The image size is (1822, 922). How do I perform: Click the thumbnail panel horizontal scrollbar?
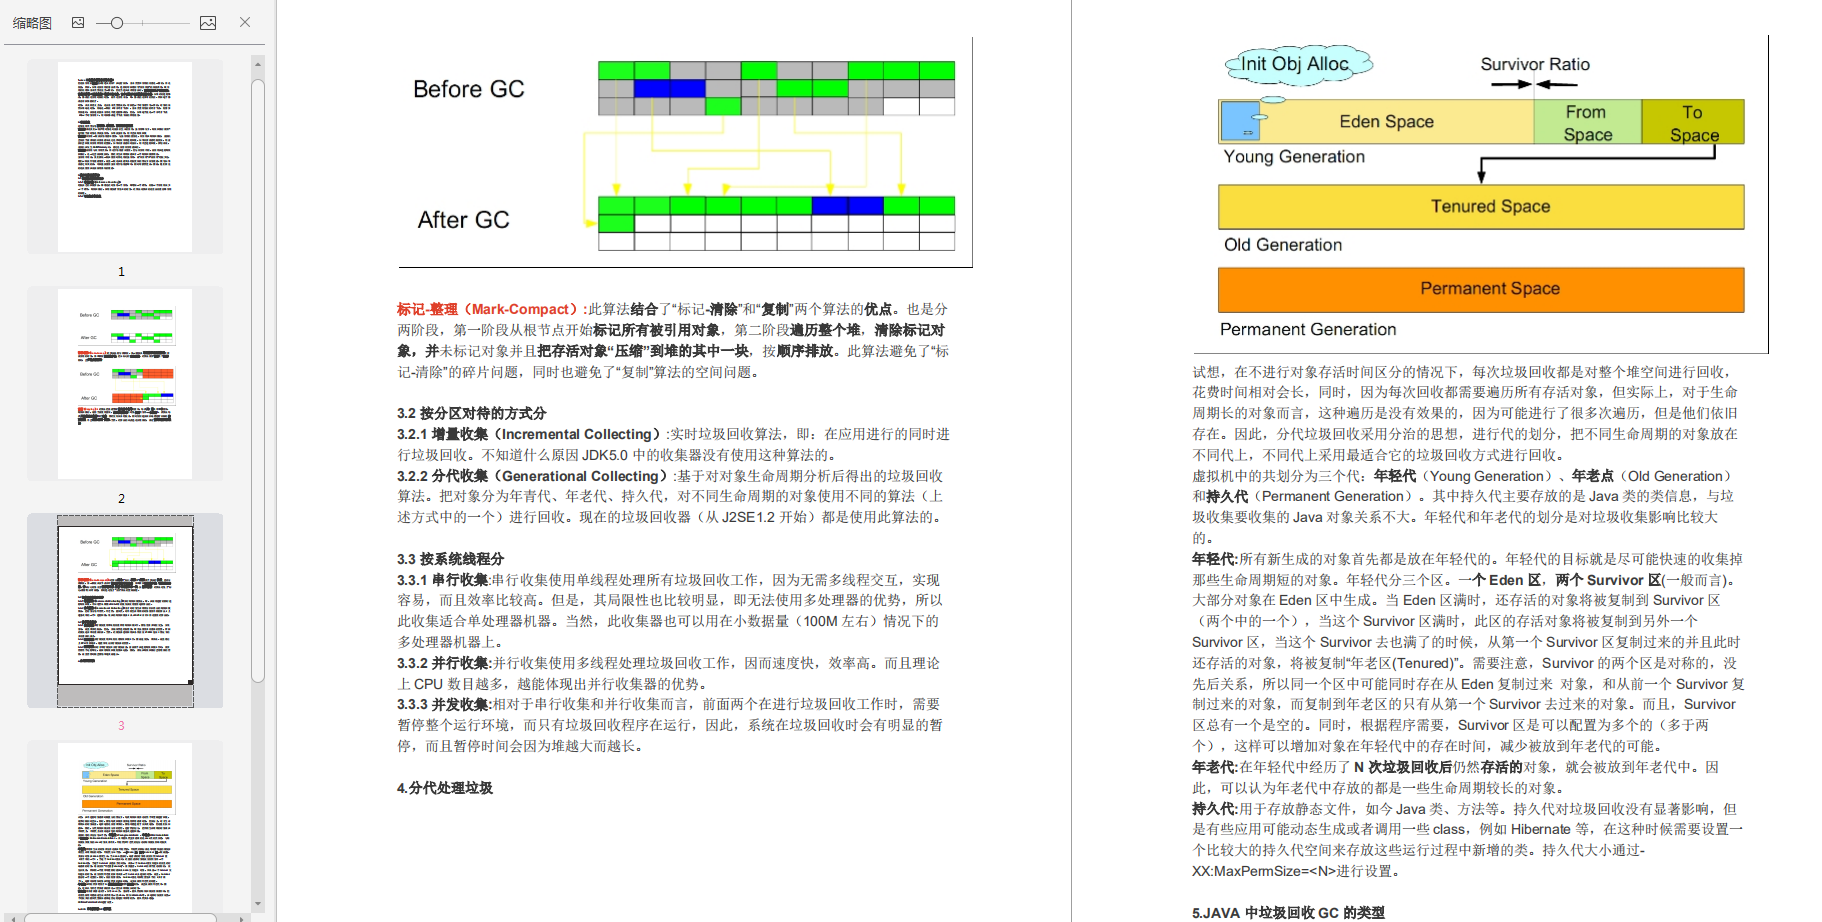(120, 917)
